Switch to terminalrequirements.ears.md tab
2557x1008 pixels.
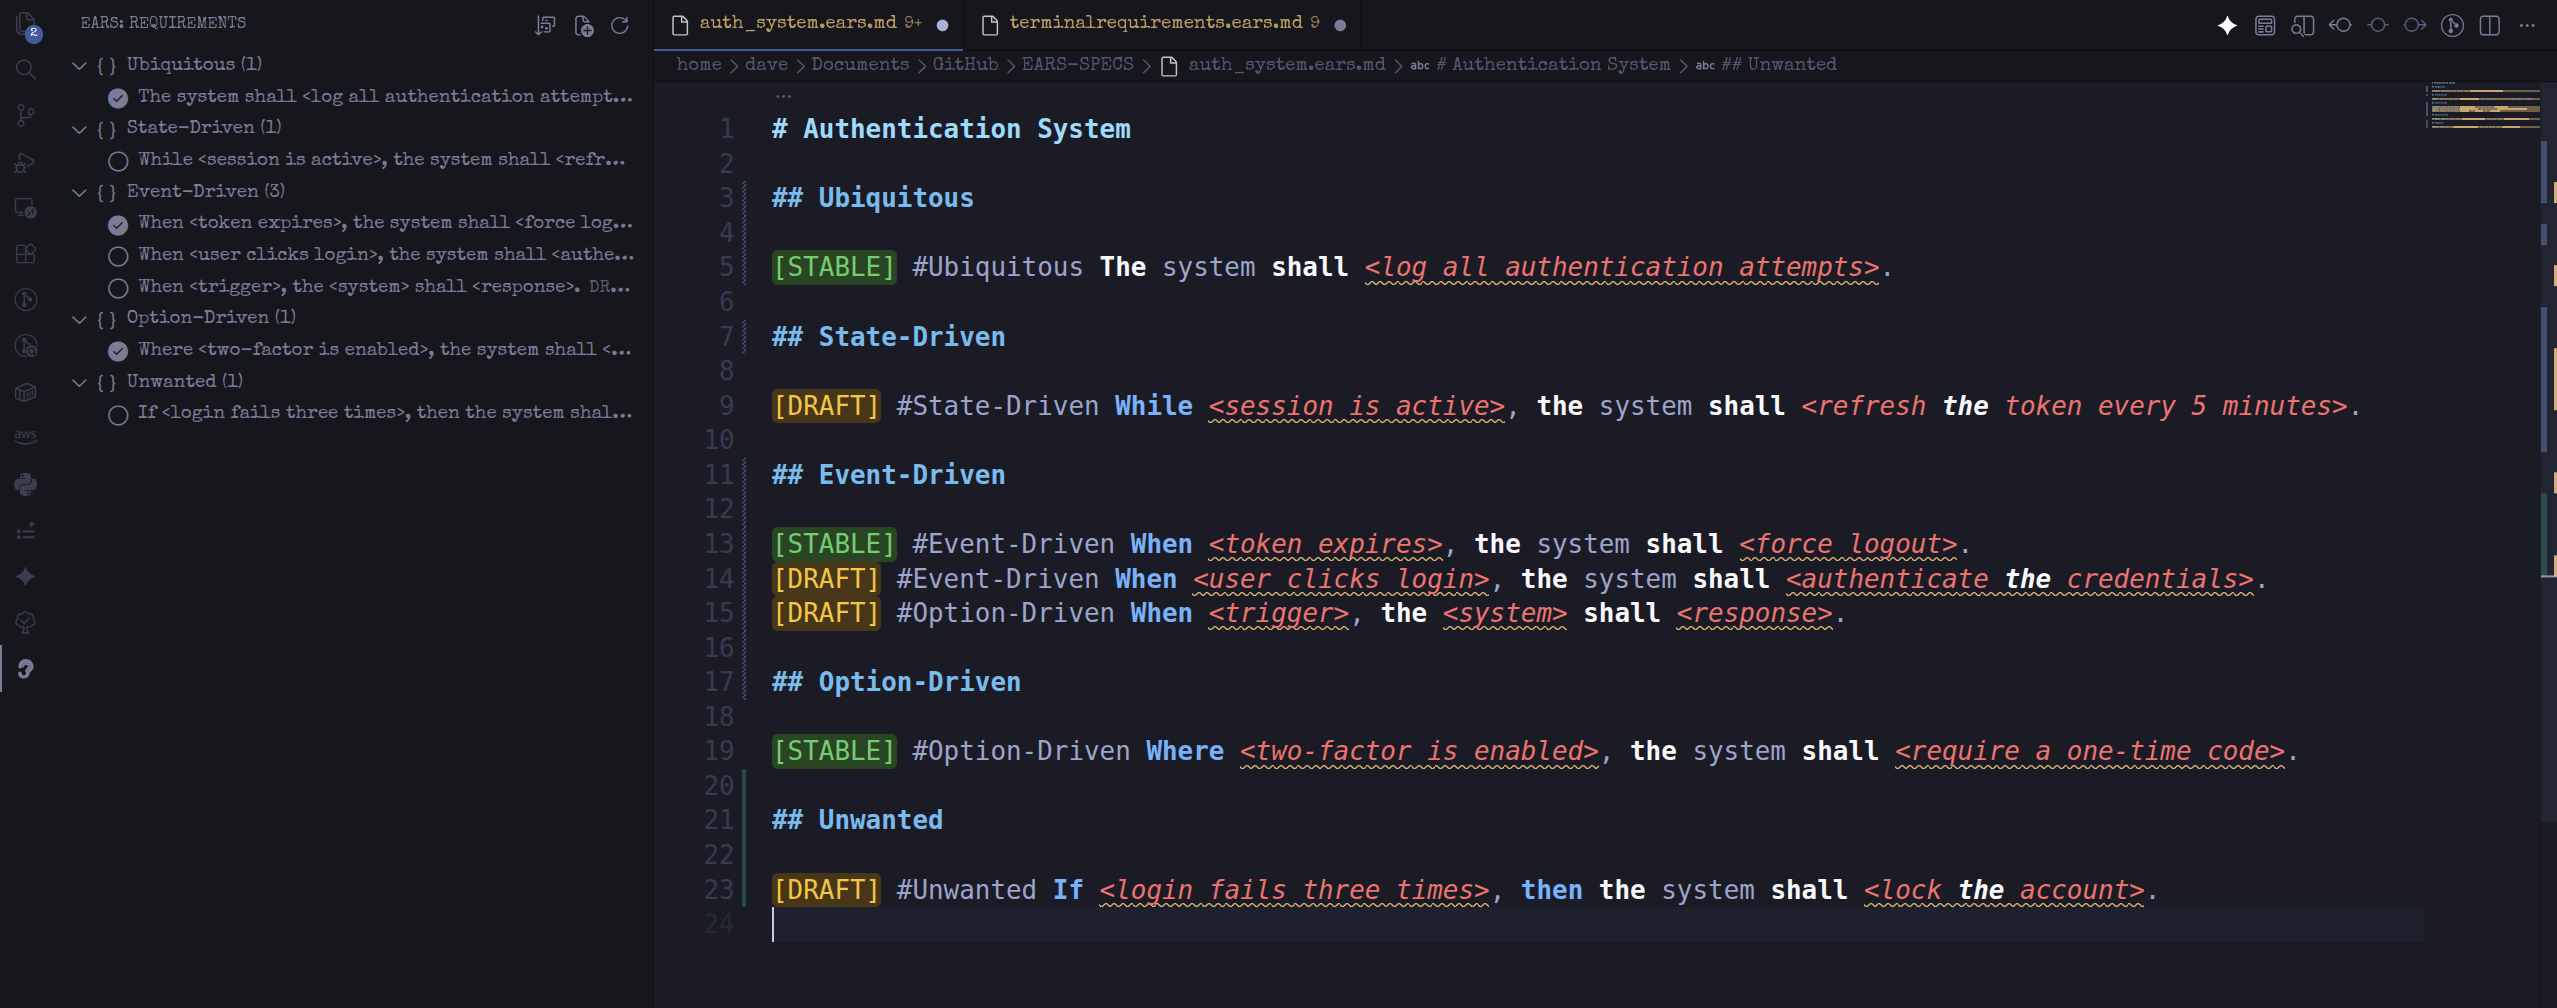tap(1163, 24)
